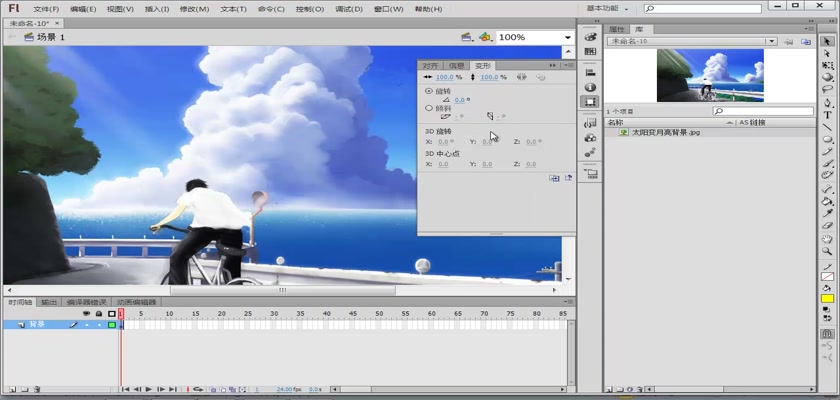Select the Hand tool

827,239
